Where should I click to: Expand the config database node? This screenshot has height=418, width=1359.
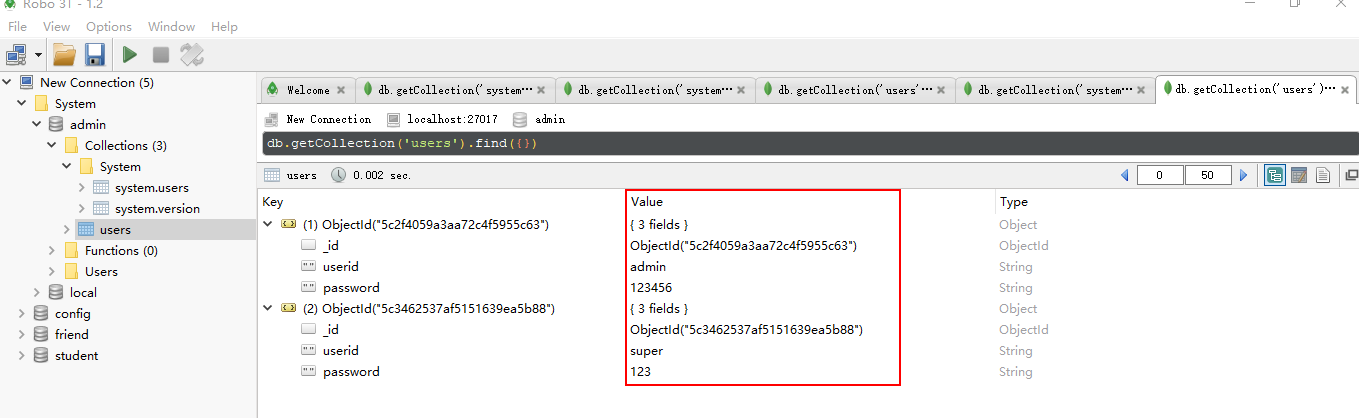point(22,313)
